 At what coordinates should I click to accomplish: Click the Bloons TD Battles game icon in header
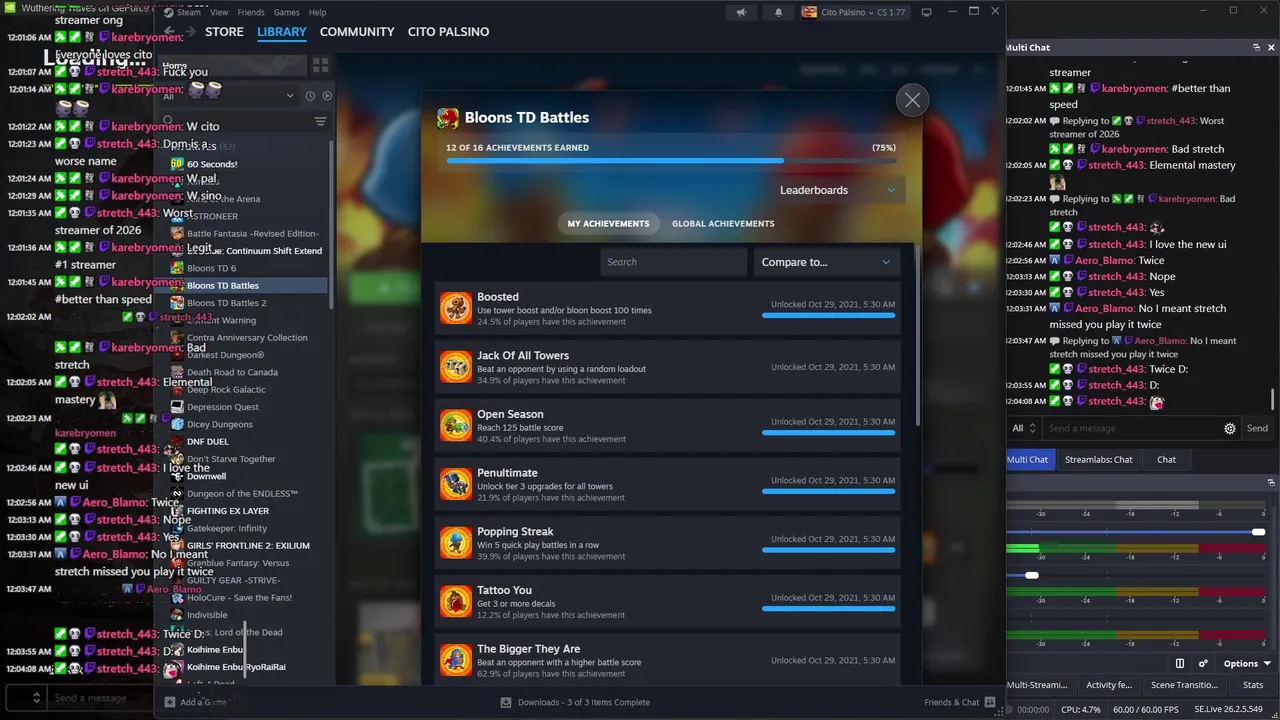[x=448, y=118]
